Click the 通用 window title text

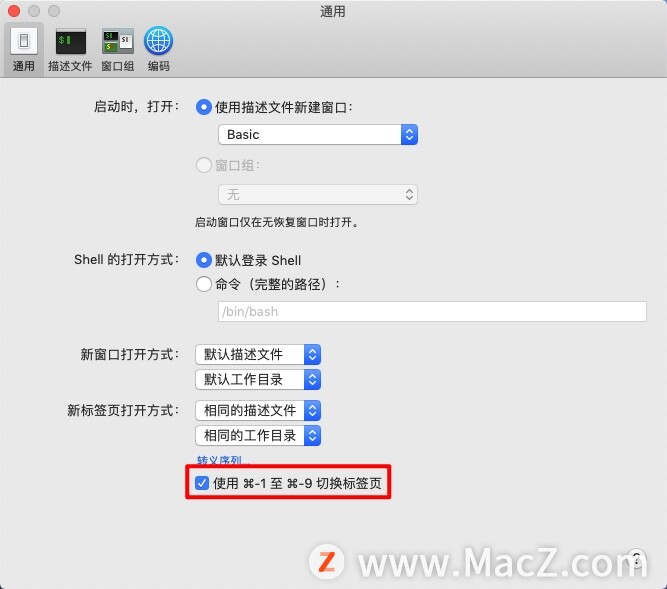(x=333, y=11)
